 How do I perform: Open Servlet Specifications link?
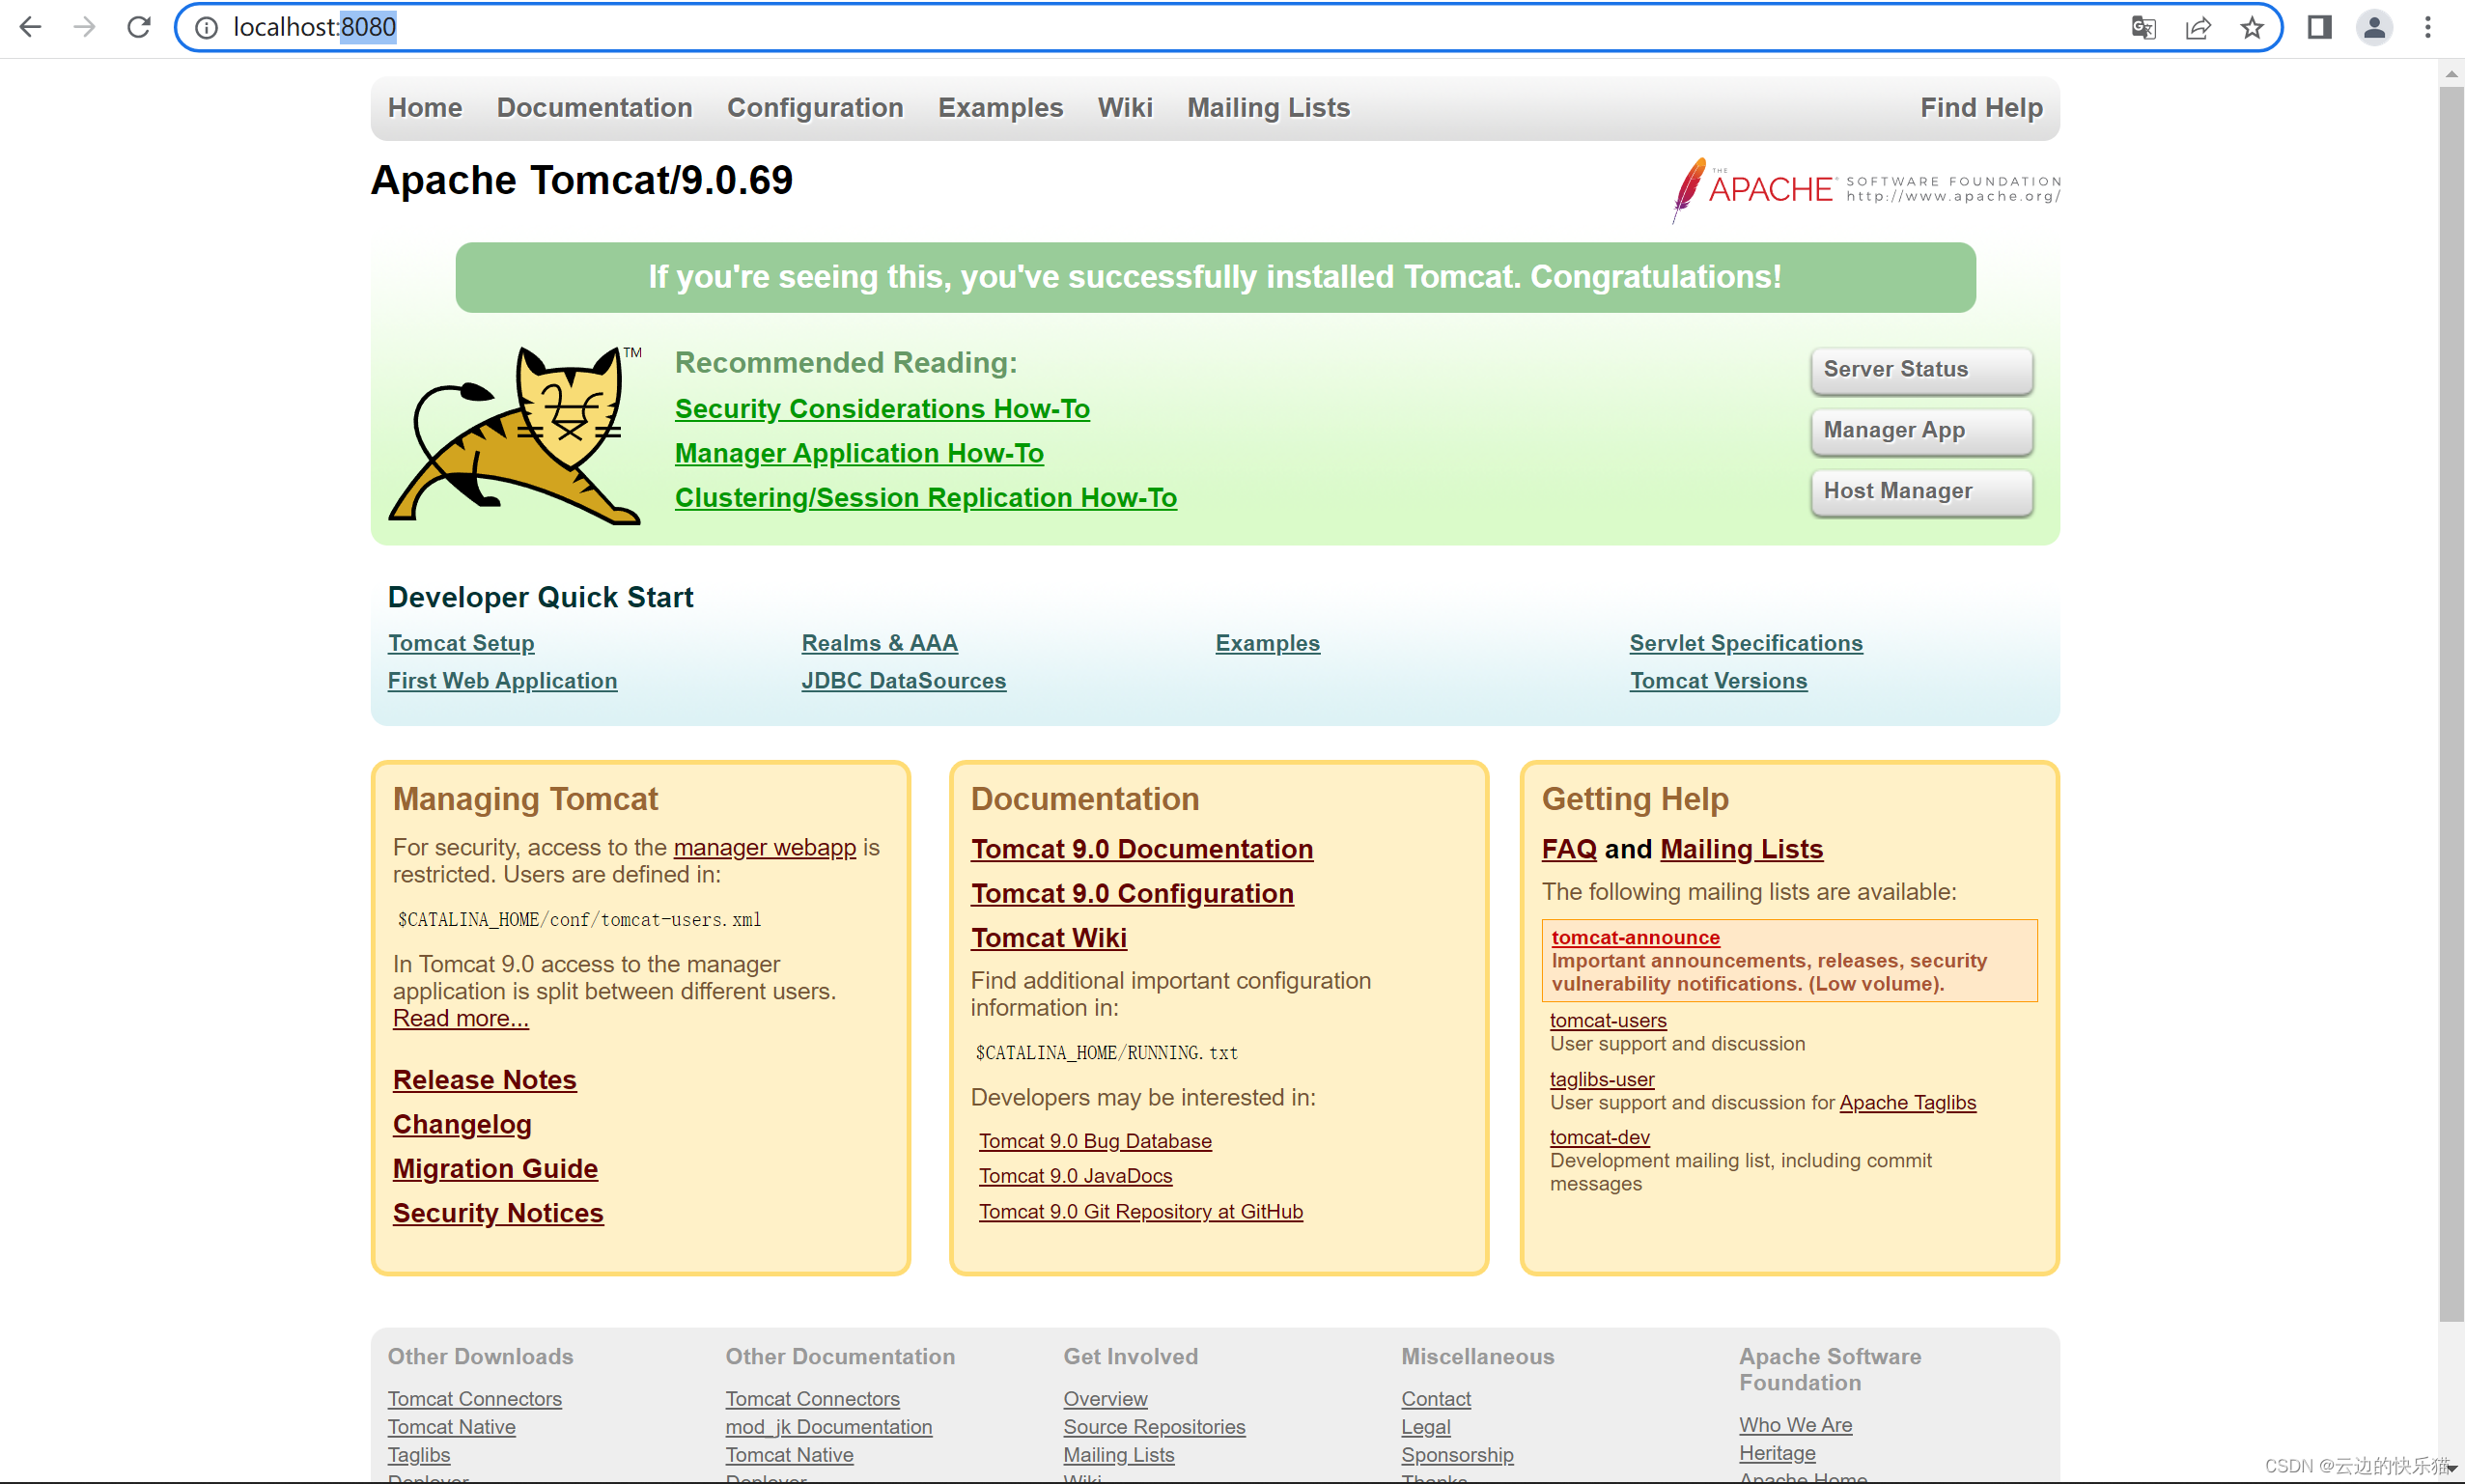coord(1745,643)
